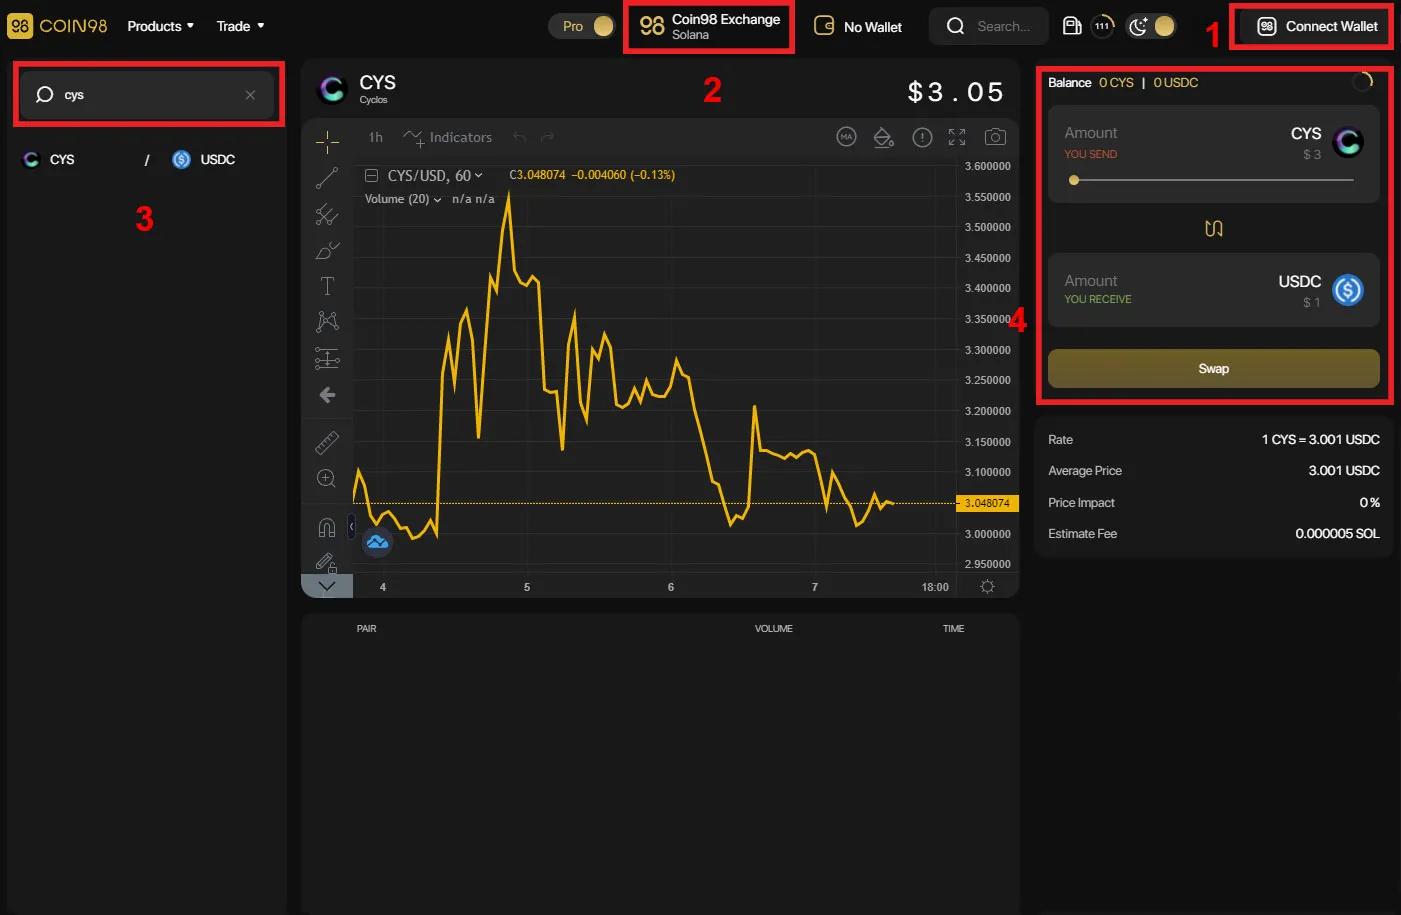Expand the Volume (20) indicator options
The width and height of the screenshot is (1401, 915).
(x=437, y=199)
